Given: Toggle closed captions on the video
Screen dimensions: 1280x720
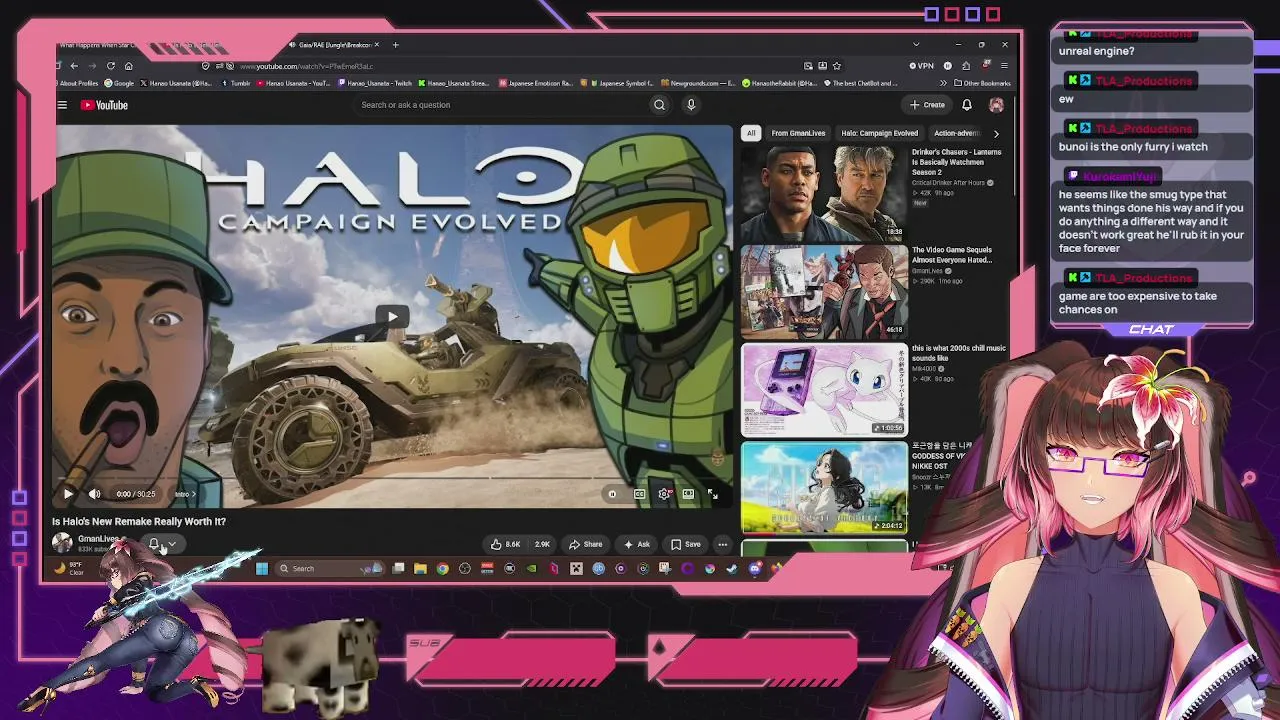Looking at the screenshot, I should point(639,494).
